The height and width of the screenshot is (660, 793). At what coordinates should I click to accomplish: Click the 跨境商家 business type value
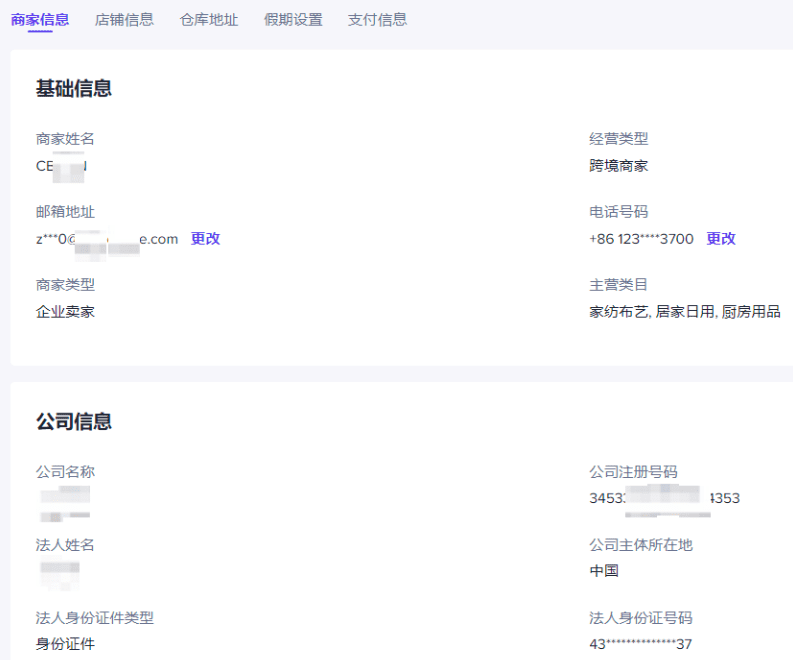pyautogui.click(x=619, y=166)
